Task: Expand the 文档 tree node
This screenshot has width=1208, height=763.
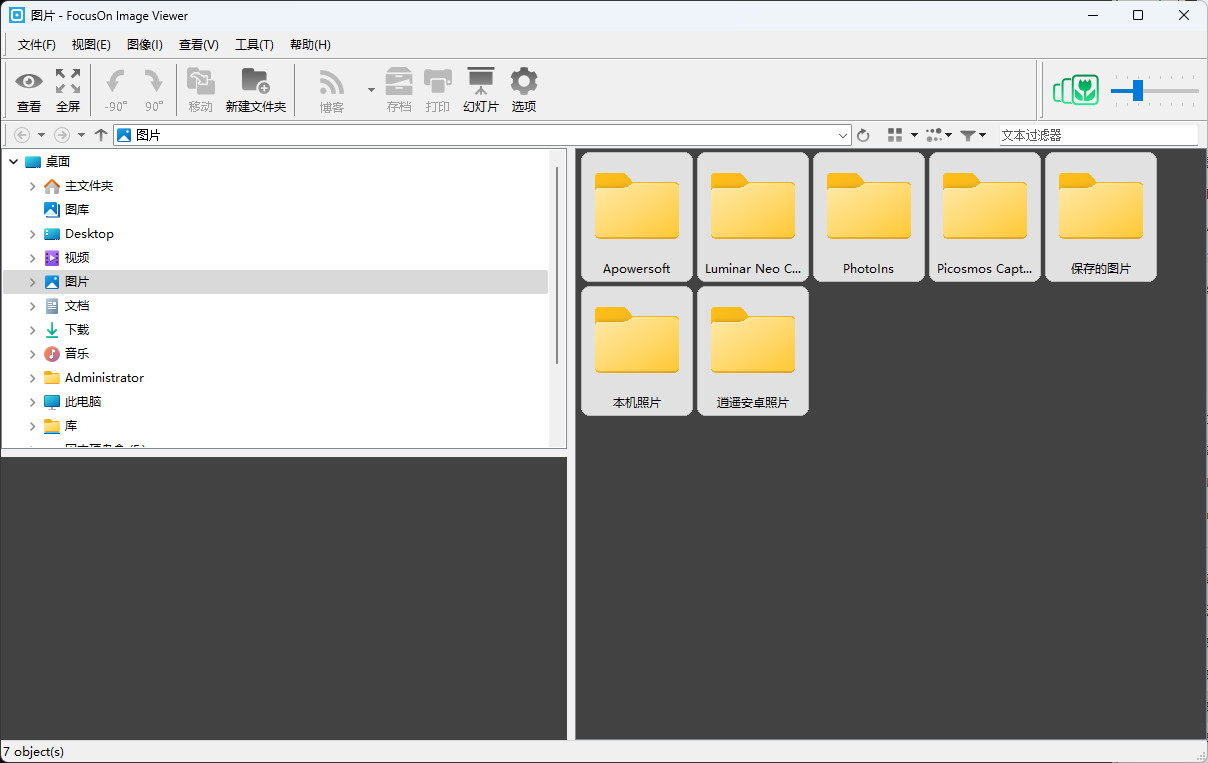Action: coord(32,306)
